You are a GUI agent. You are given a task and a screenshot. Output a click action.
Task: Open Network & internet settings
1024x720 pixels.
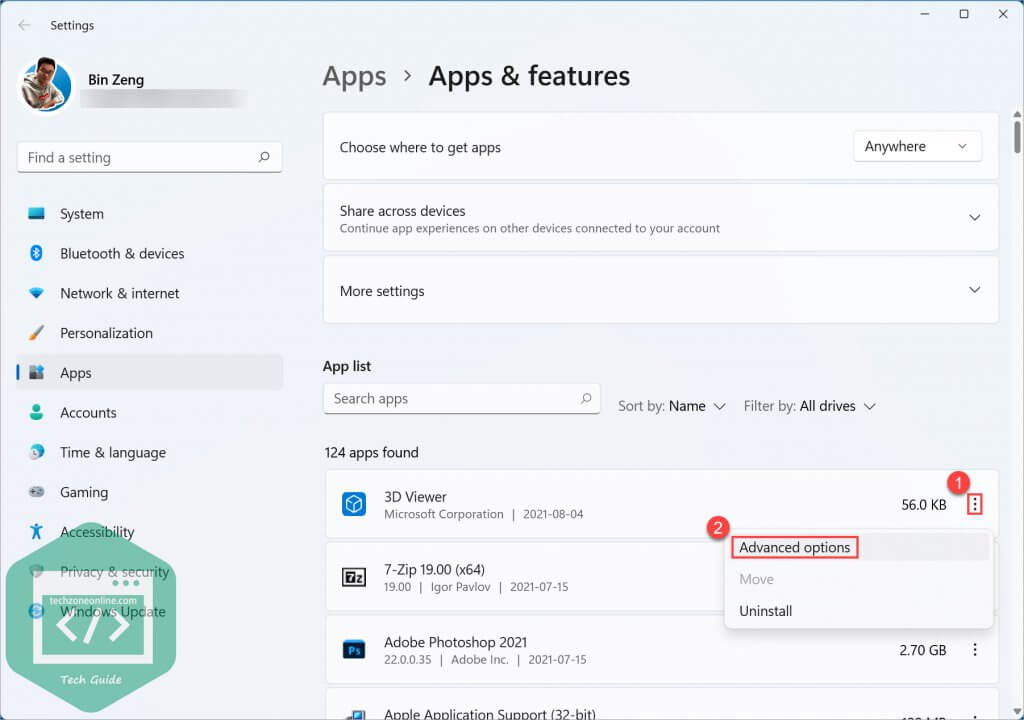click(34, 293)
